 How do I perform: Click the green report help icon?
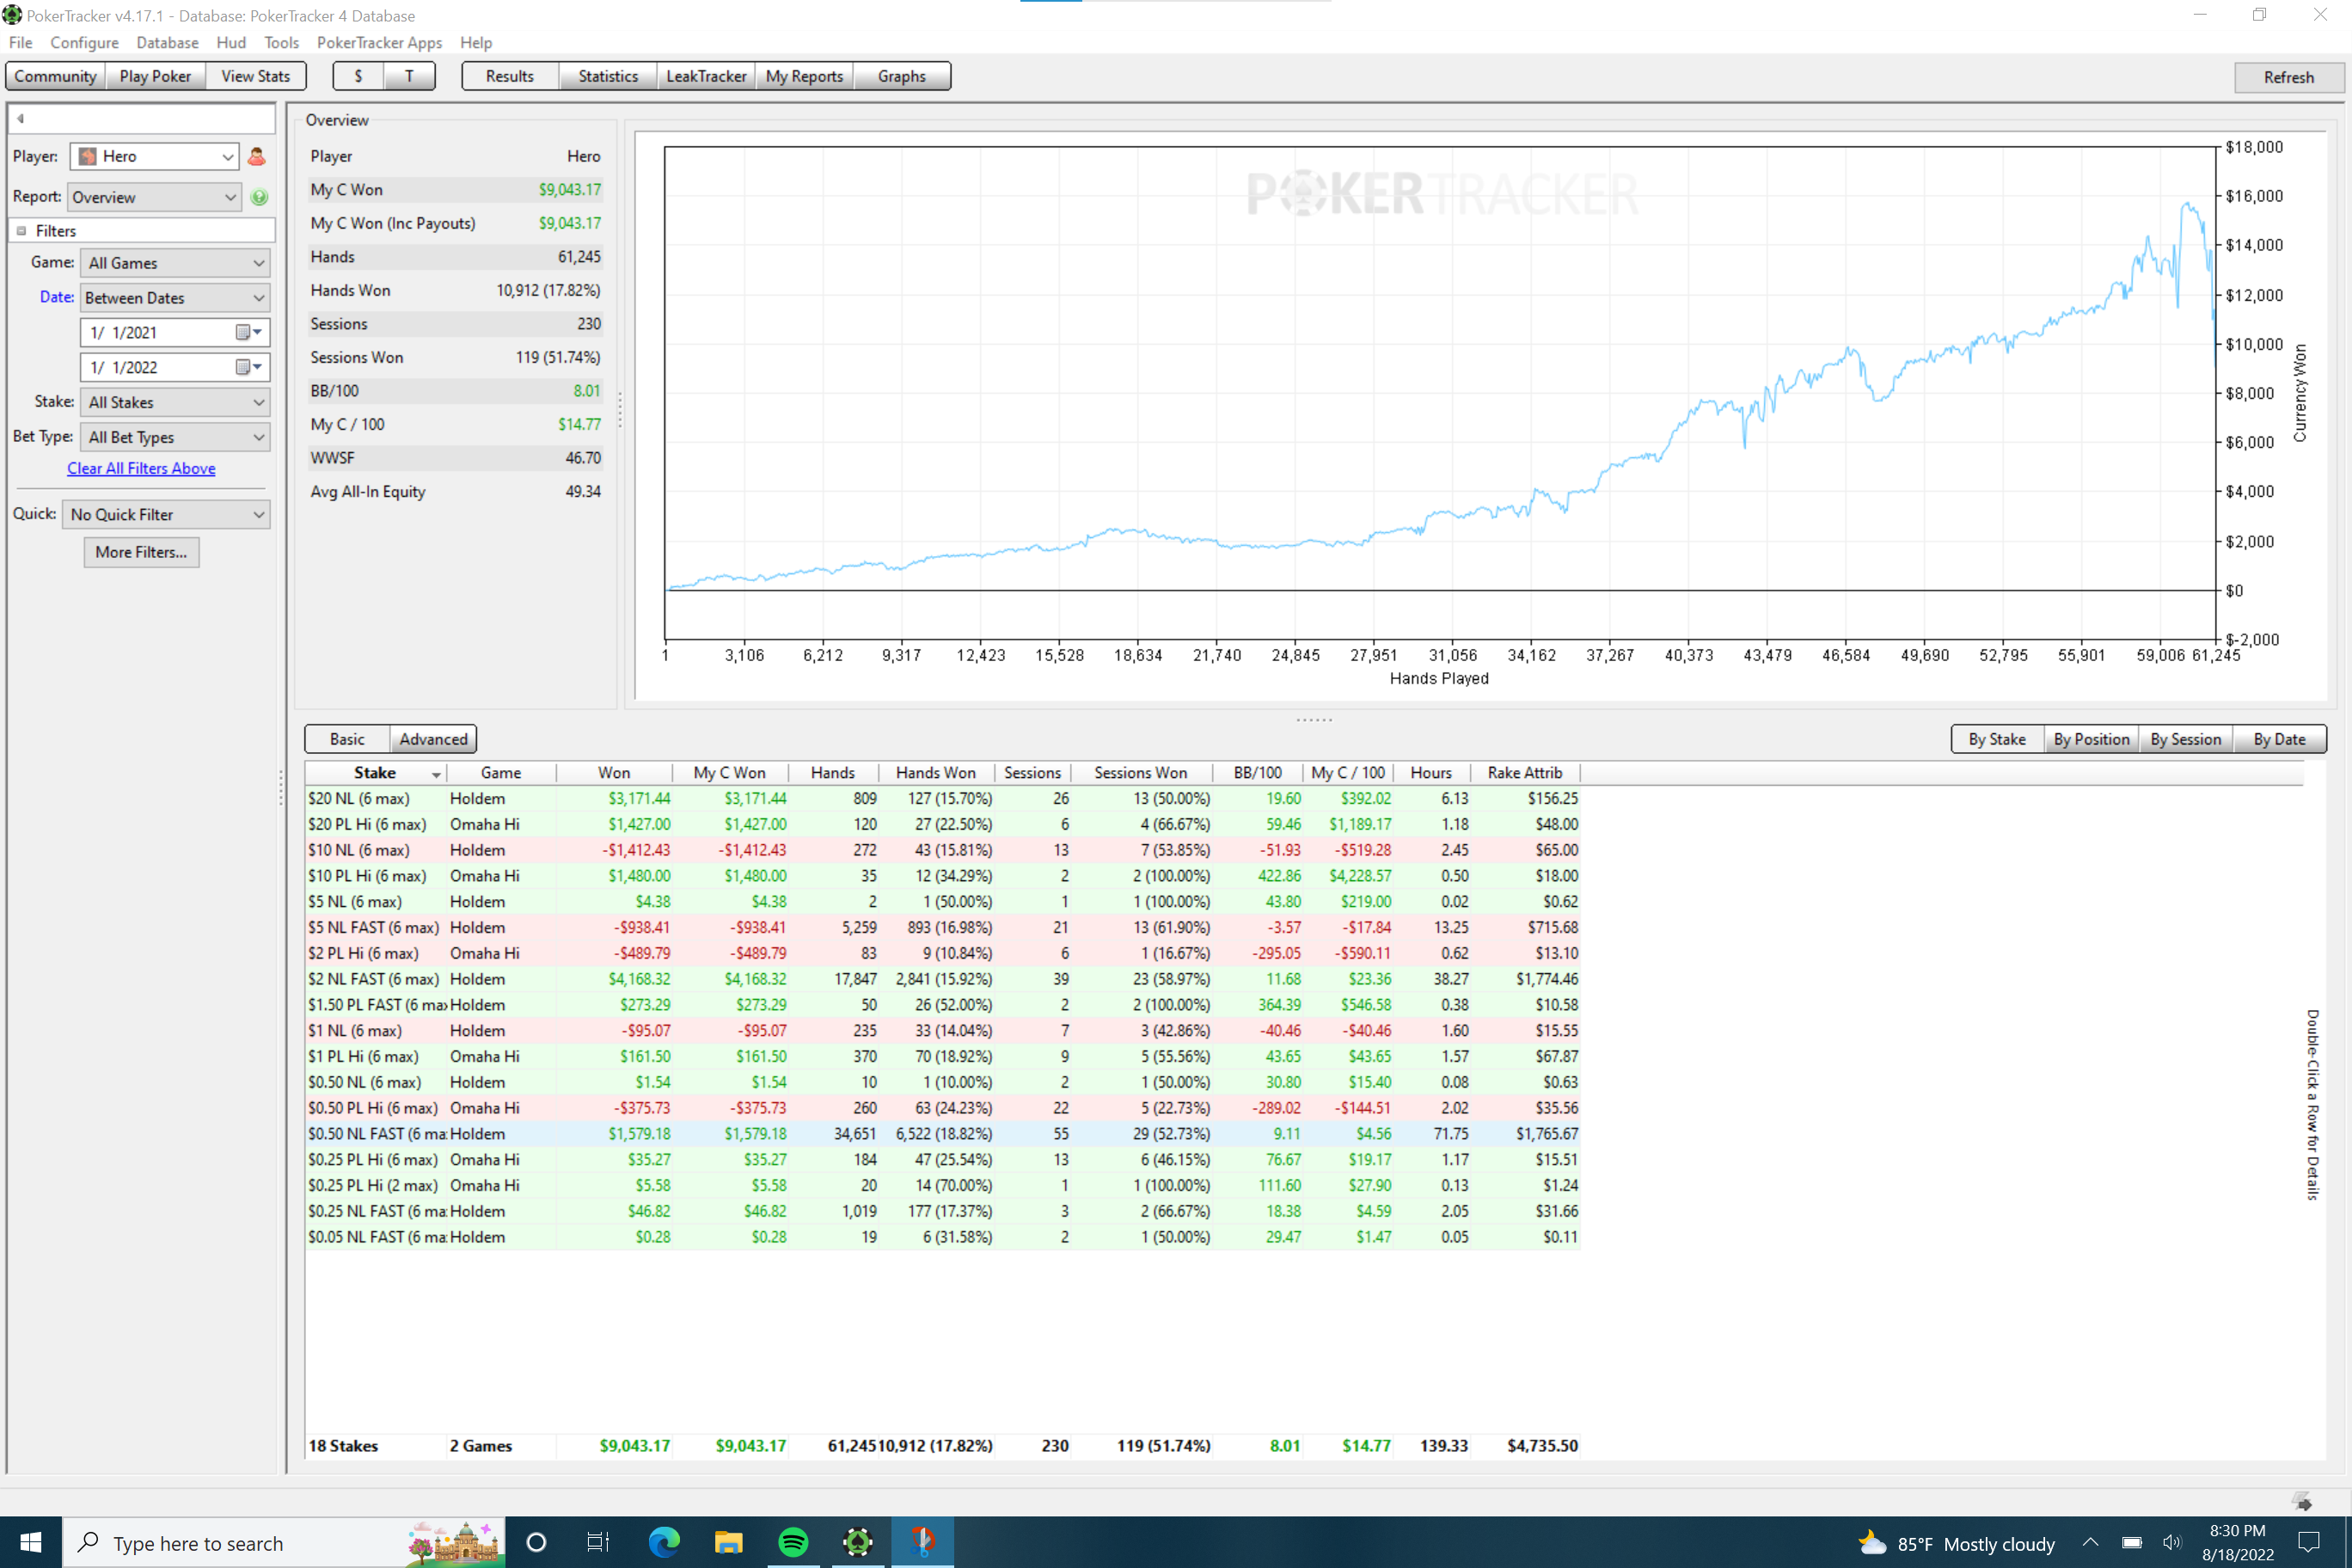tap(259, 197)
